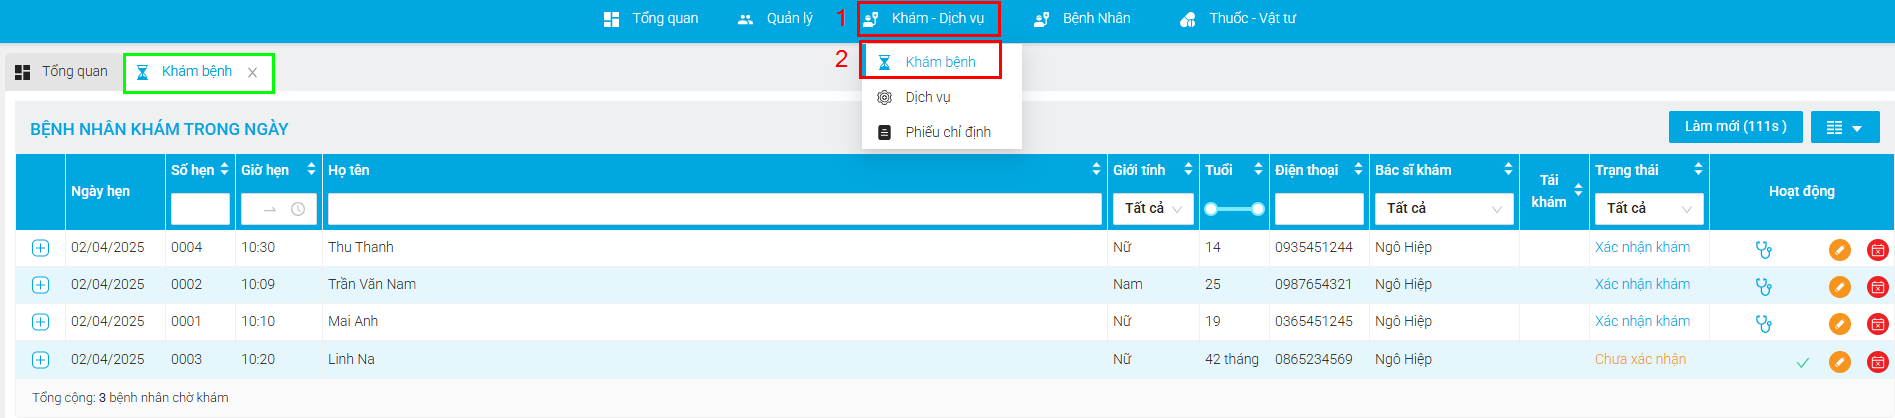Click the stethoscope icon for Mai Anh
The image size is (1895, 418).
pos(1763,323)
